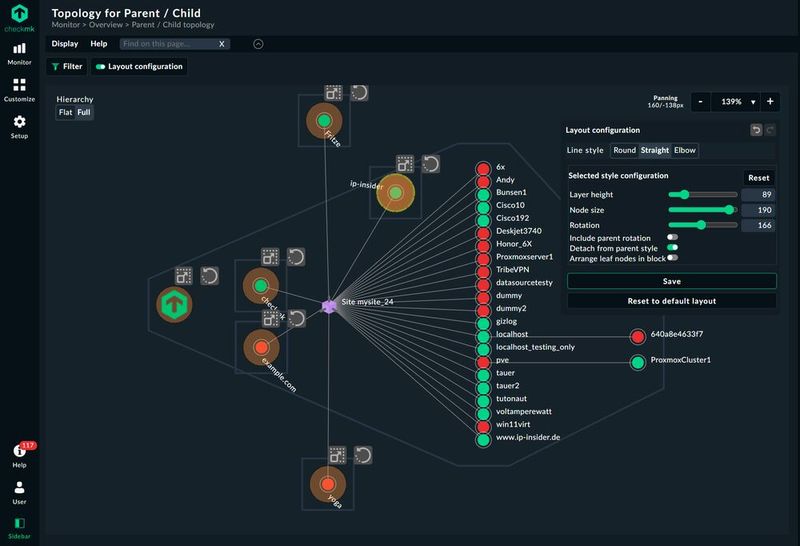This screenshot has width=800, height=546.
Task: Open the Help menu with 117 badge
Action: [x=19, y=455]
